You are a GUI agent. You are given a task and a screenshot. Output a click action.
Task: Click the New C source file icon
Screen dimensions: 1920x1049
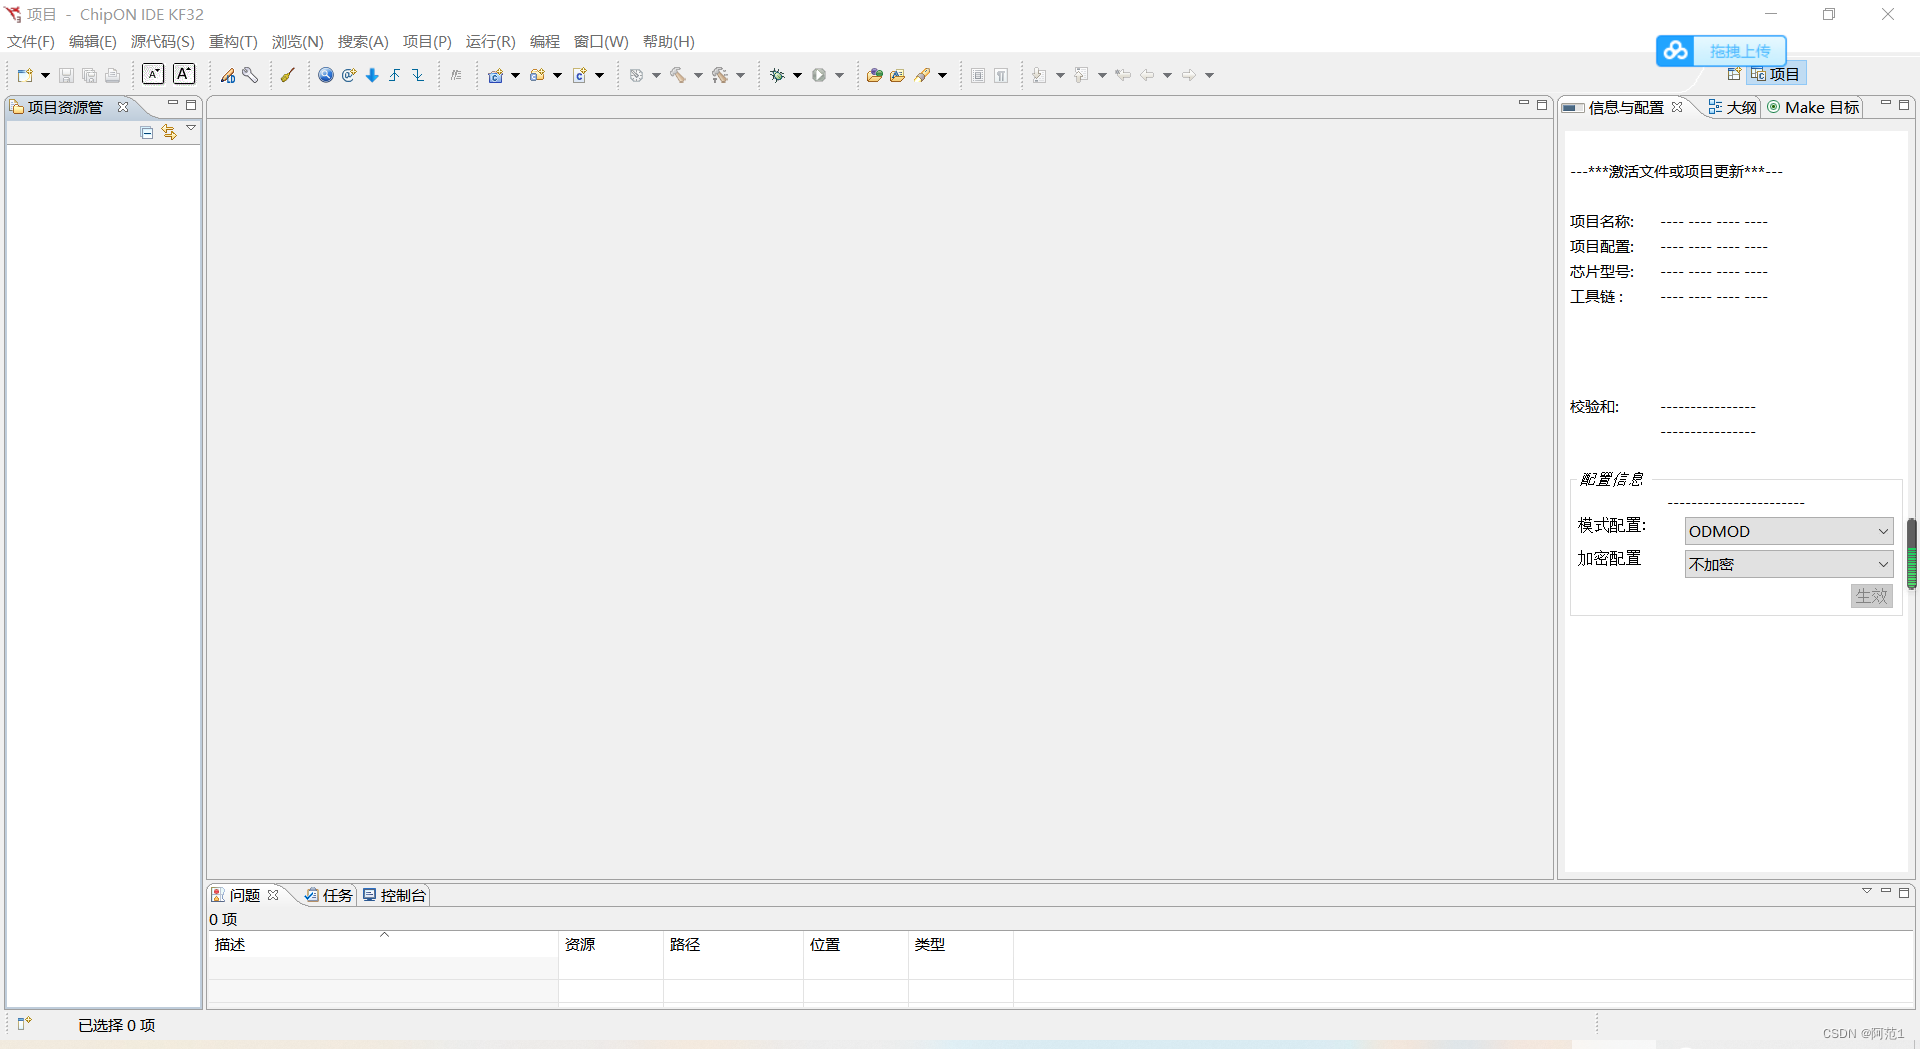579,75
